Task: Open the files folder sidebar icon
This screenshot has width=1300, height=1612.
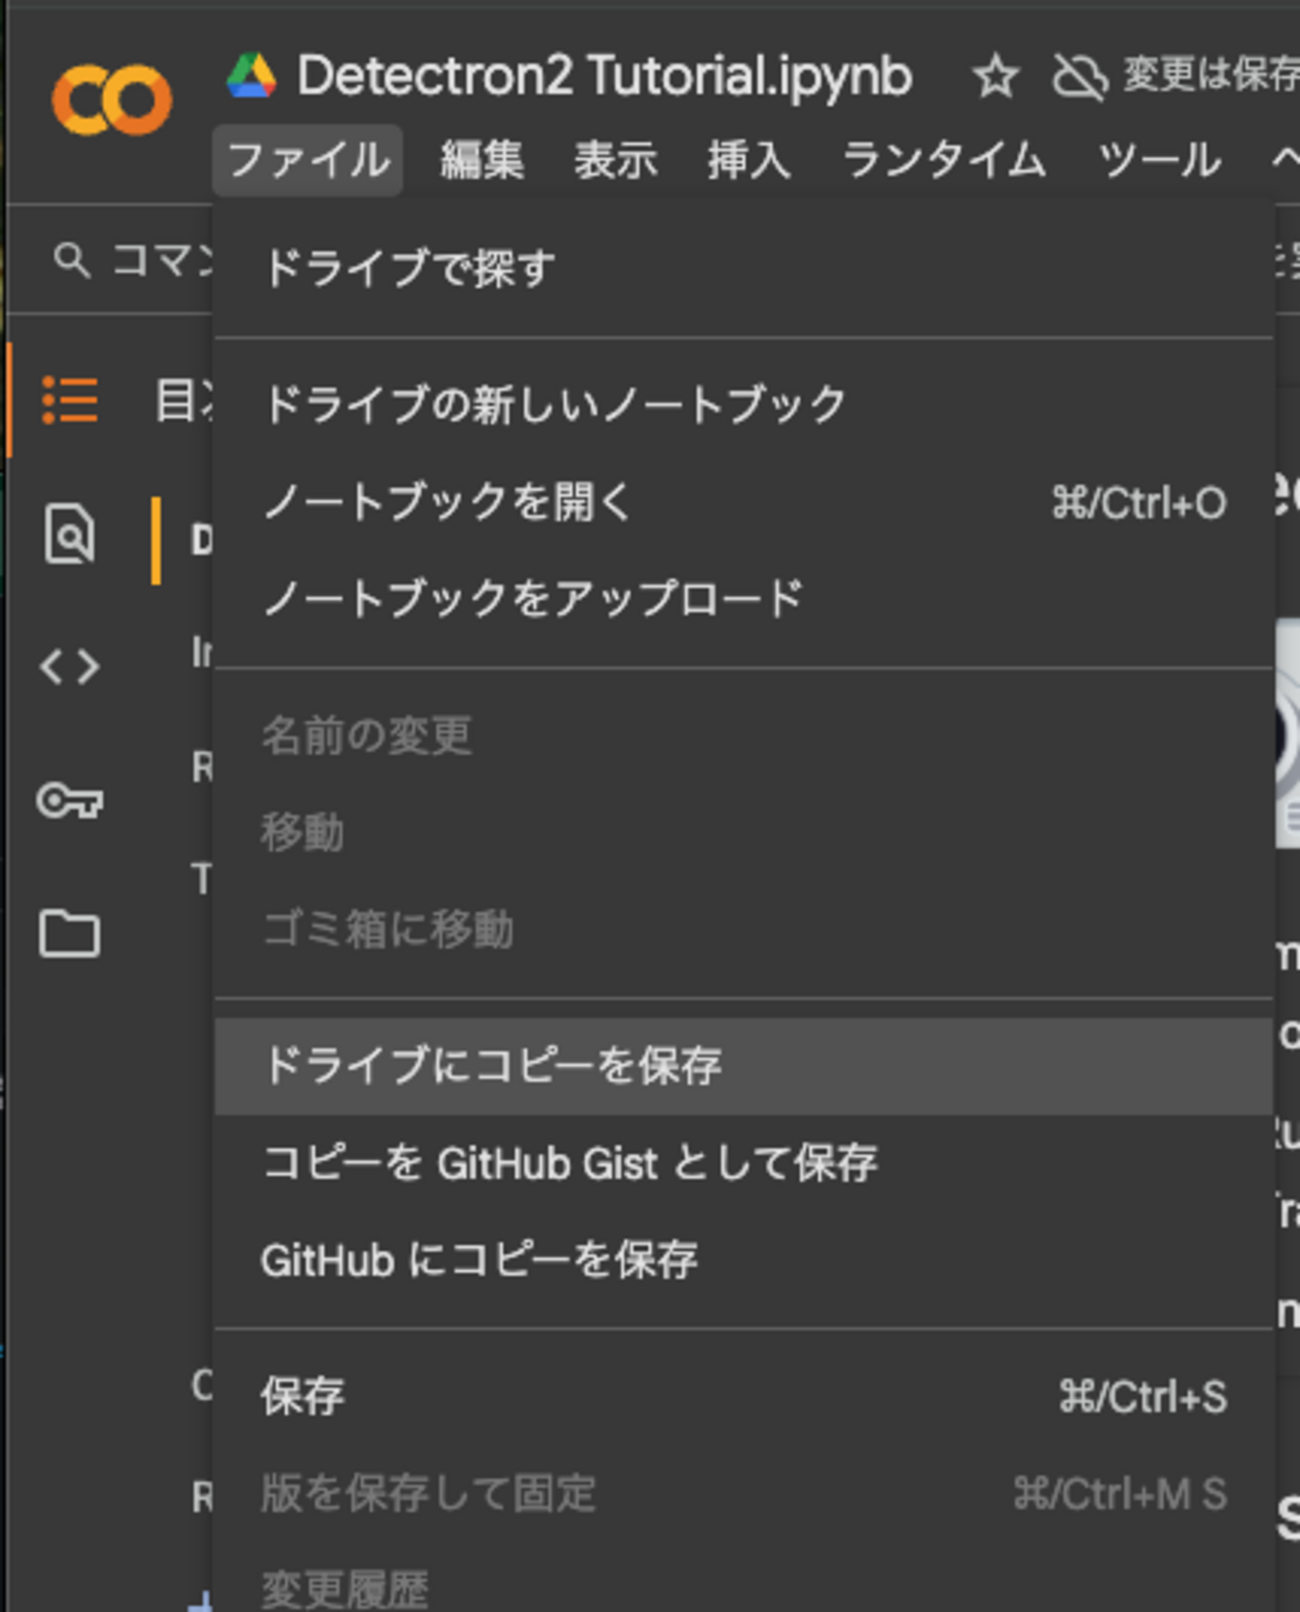Action: coord(70,934)
